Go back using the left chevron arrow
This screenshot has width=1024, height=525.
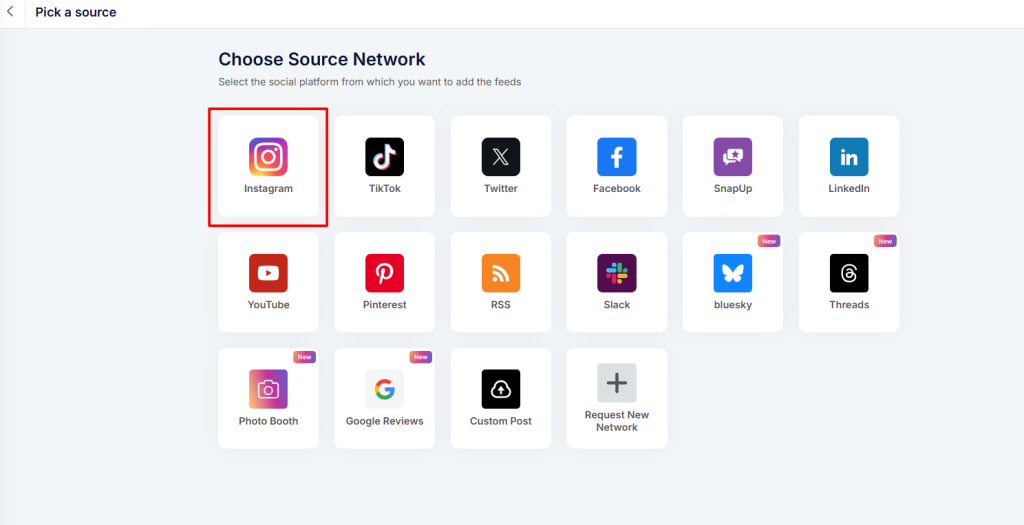(x=10, y=12)
